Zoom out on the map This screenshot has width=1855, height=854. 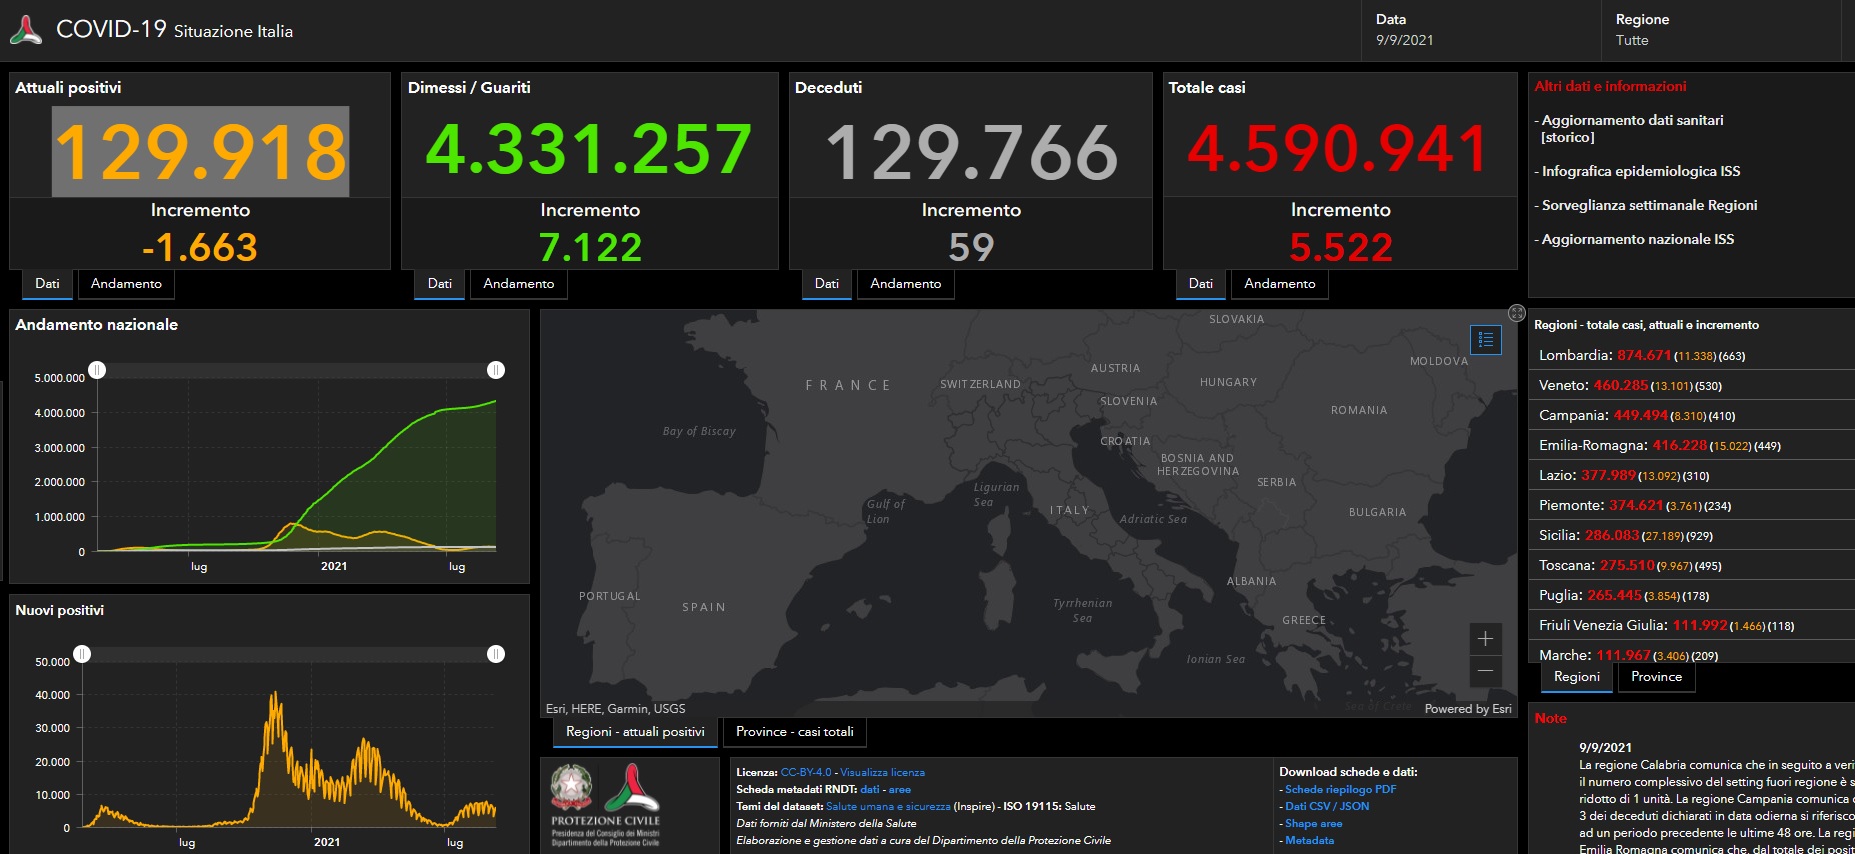click(1485, 670)
